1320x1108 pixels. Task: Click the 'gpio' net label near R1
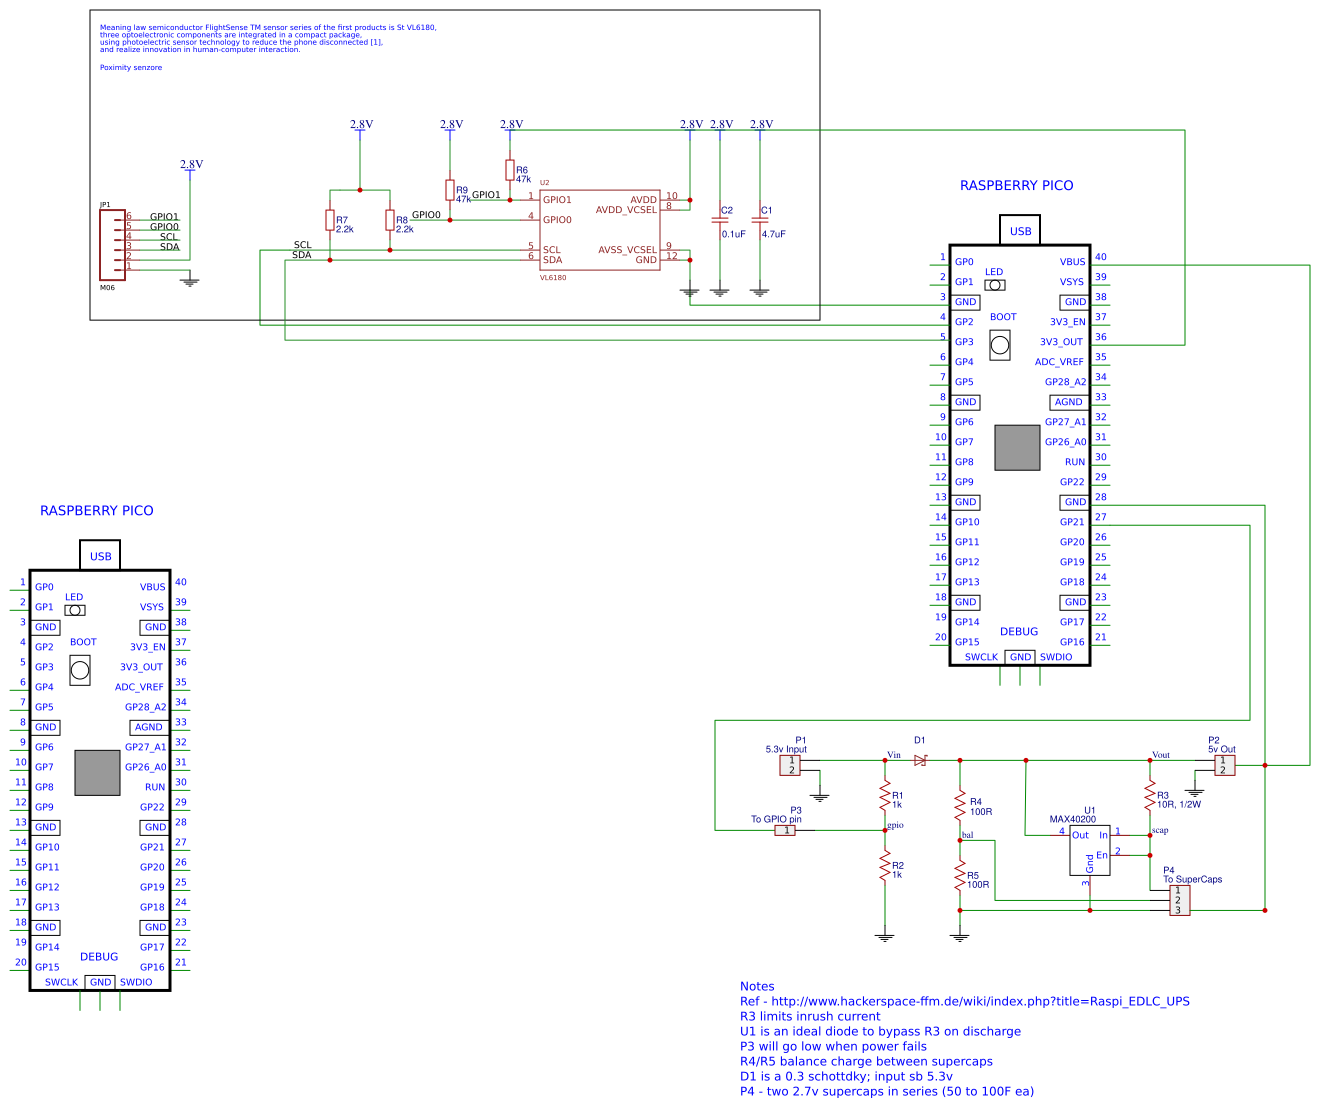coord(895,825)
